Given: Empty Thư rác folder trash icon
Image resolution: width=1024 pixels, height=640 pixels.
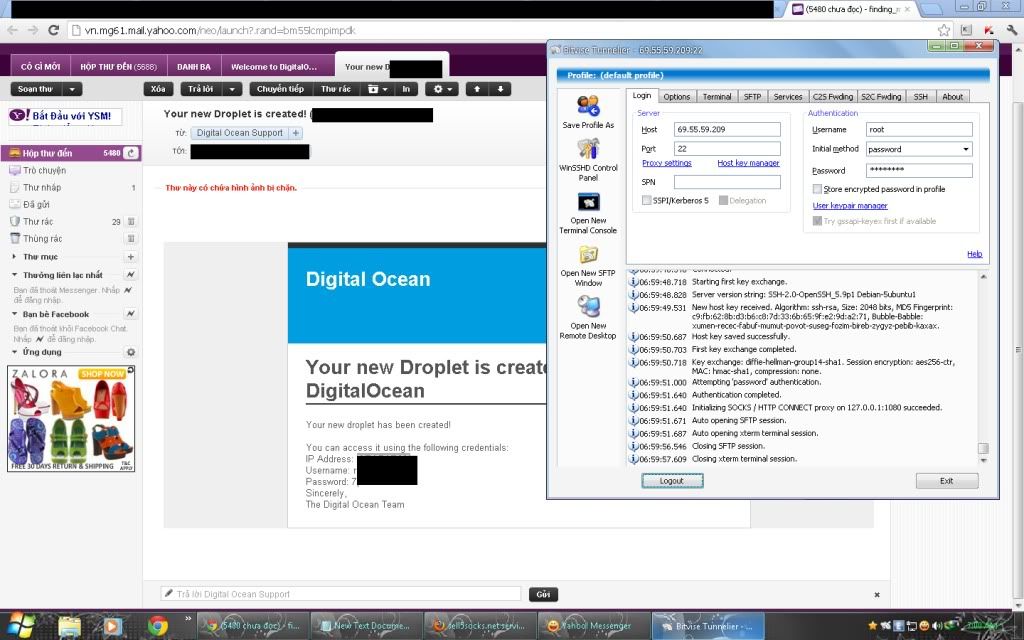Looking at the screenshot, I should [x=131, y=221].
